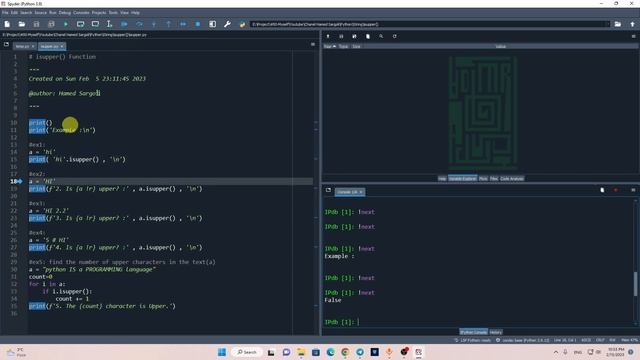Open a file using folder icon
This screenshot has width=640, height=360.
pos(22,24)
